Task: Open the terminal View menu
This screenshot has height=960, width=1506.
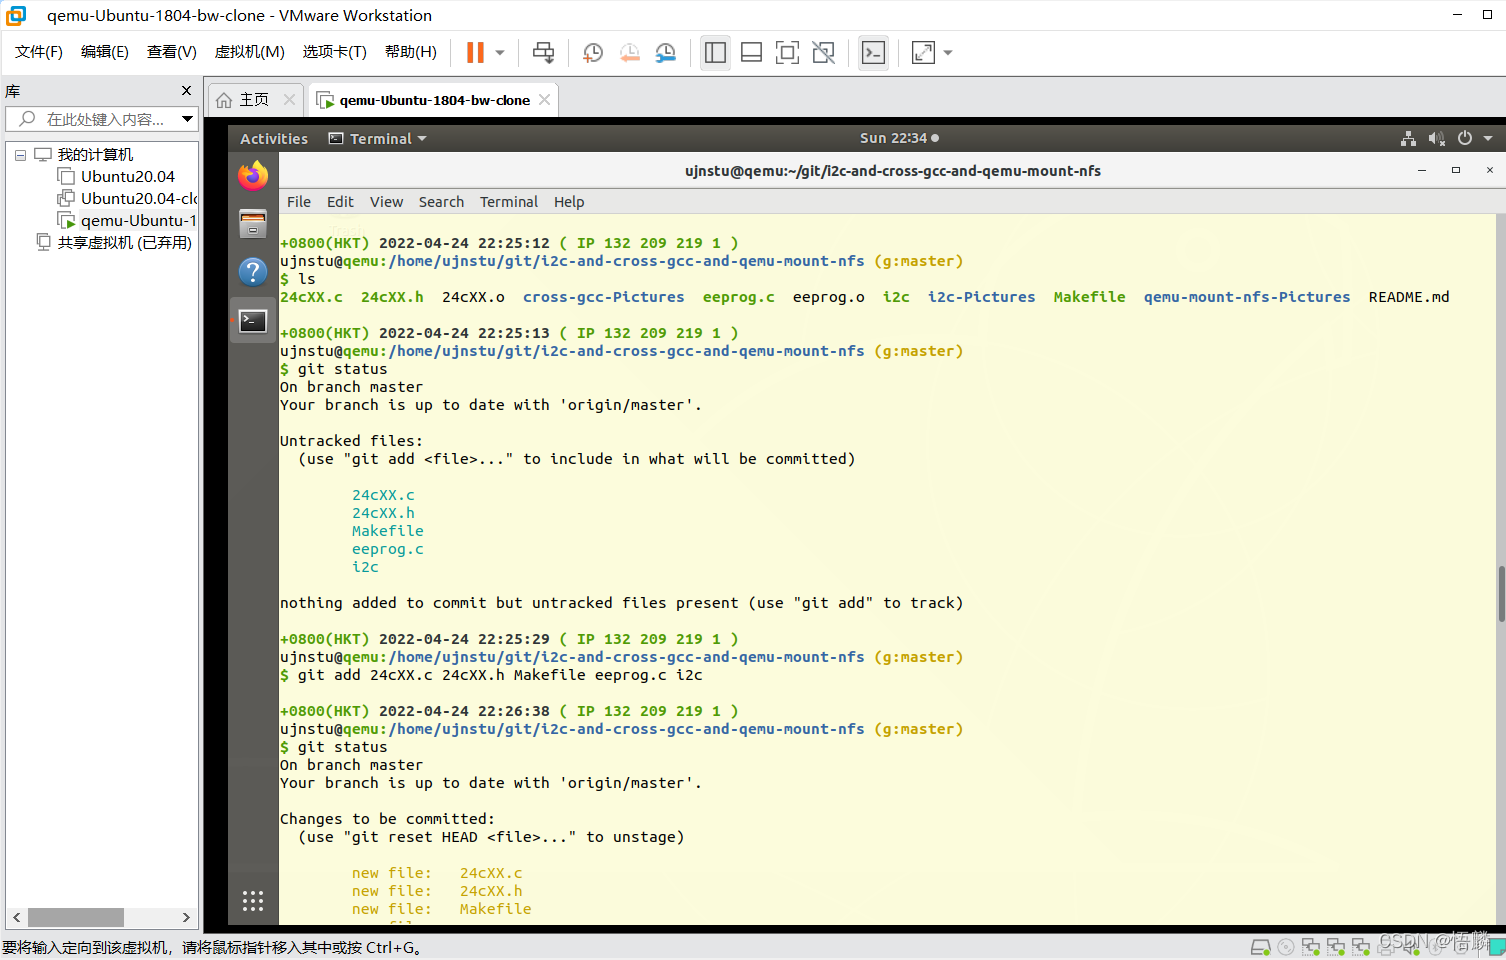Action: click(386, 202)
